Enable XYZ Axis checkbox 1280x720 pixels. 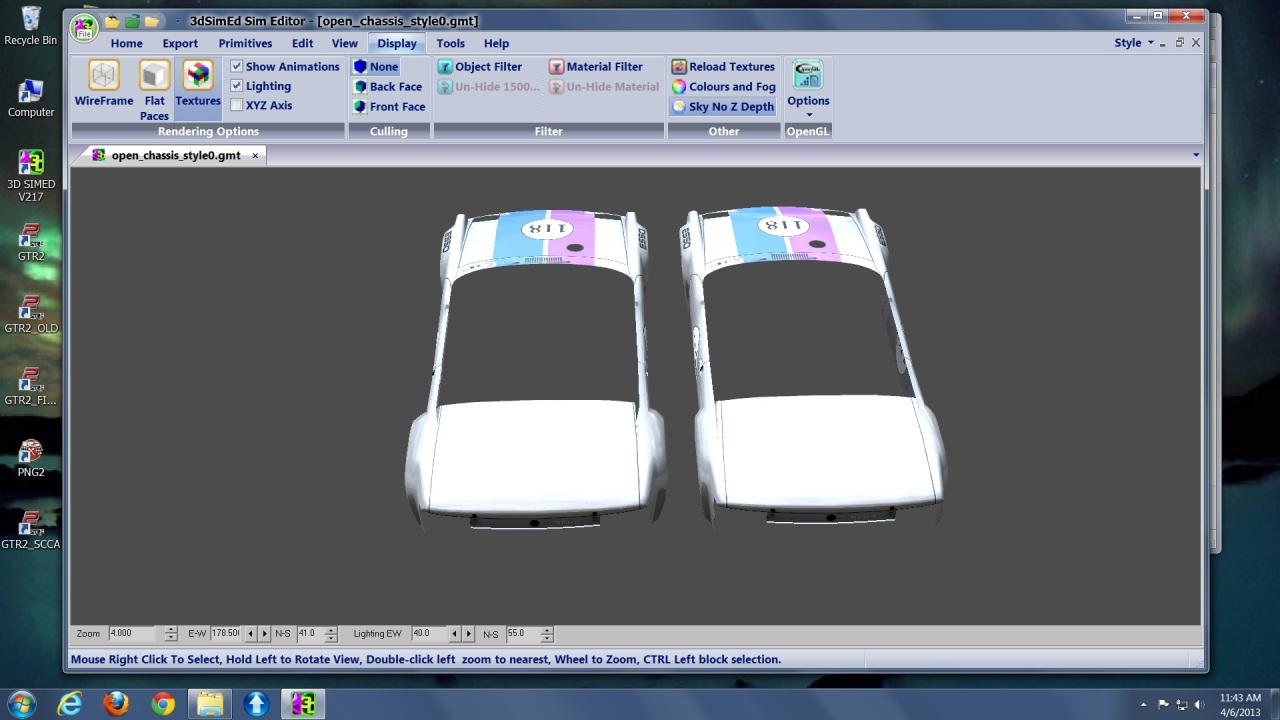tap(236, 105)
